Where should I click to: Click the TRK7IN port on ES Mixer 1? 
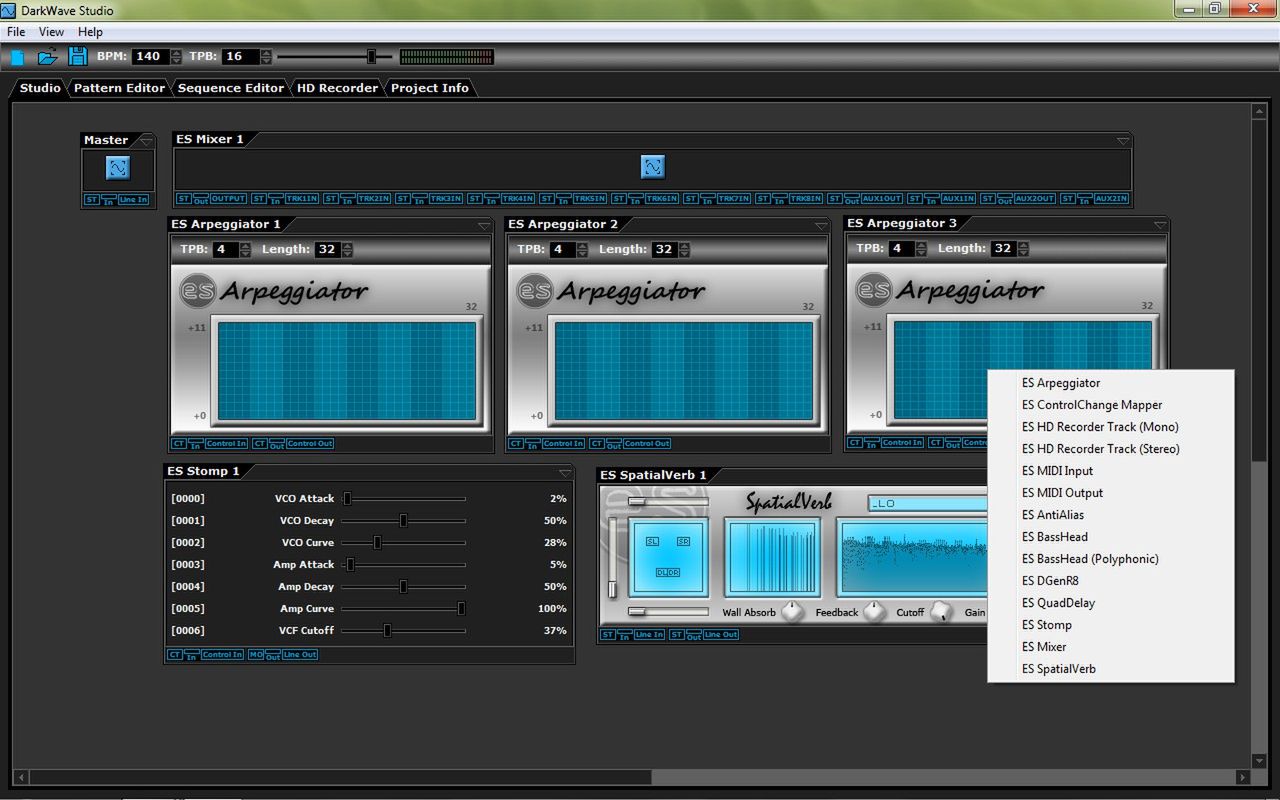click(734, 199)
